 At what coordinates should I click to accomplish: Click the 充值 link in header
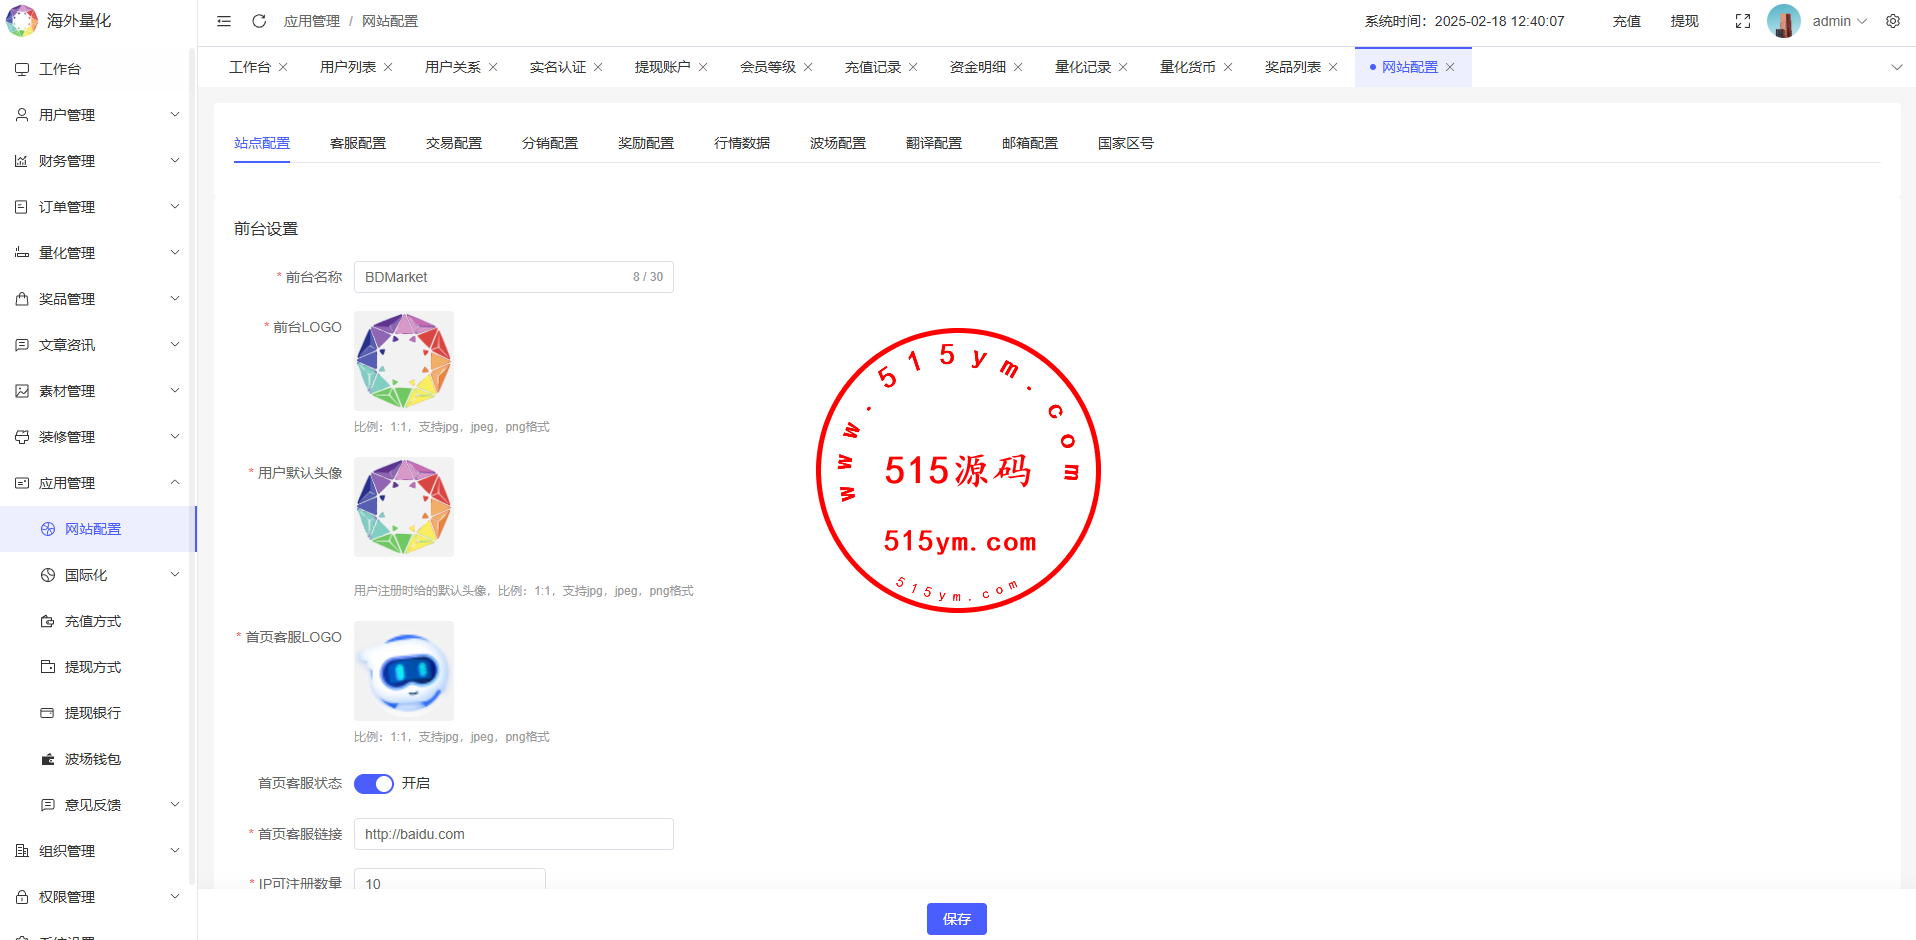click(1626, 21)
